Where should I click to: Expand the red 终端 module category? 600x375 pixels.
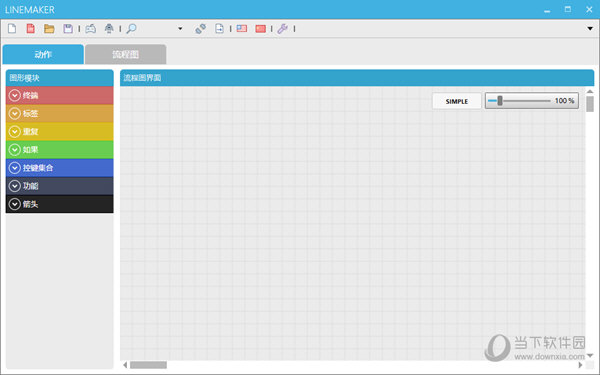point(60,95)
